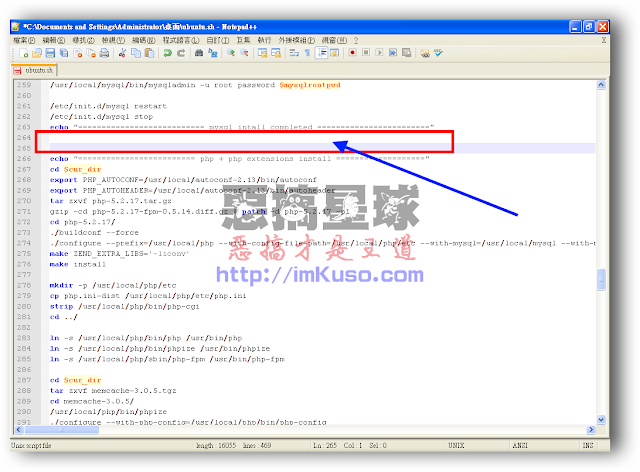Toggle synchronized horizontal scrolling icon
640x472 pixels.
point(276,53)
